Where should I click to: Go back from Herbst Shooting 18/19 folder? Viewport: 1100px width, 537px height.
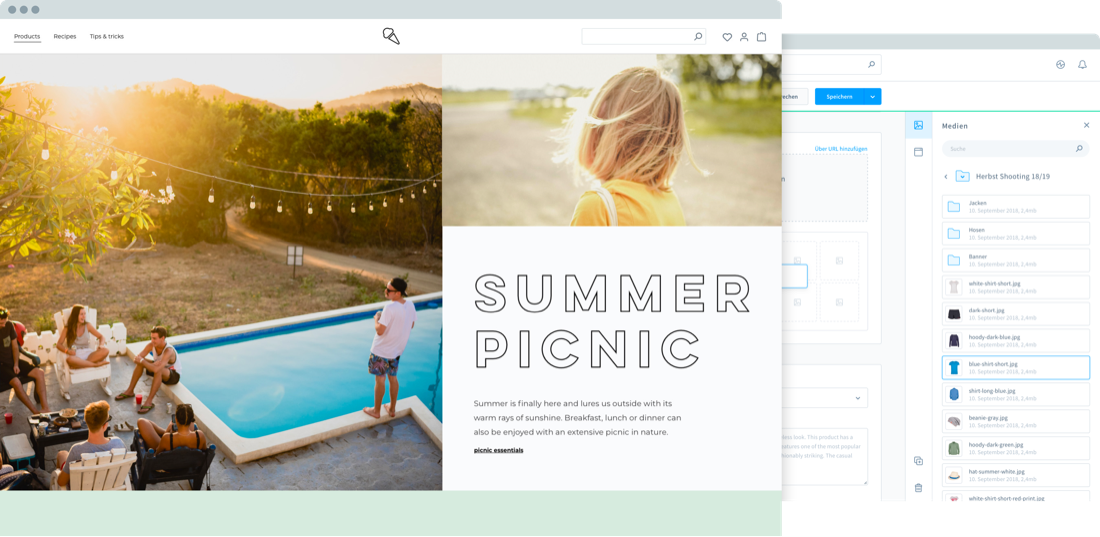point(946,176)
